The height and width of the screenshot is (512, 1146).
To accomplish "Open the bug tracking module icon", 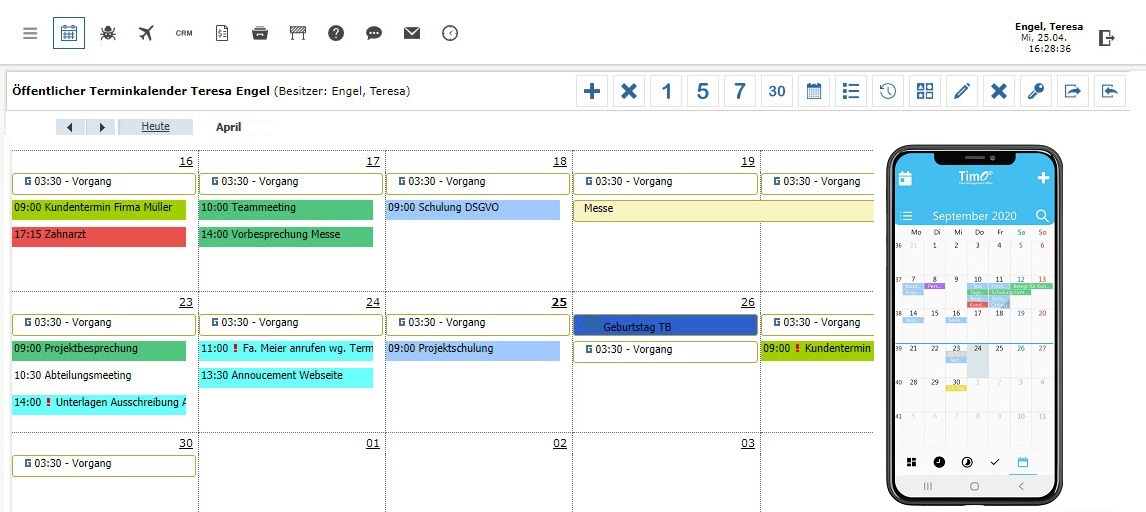I will click(108, 33).
